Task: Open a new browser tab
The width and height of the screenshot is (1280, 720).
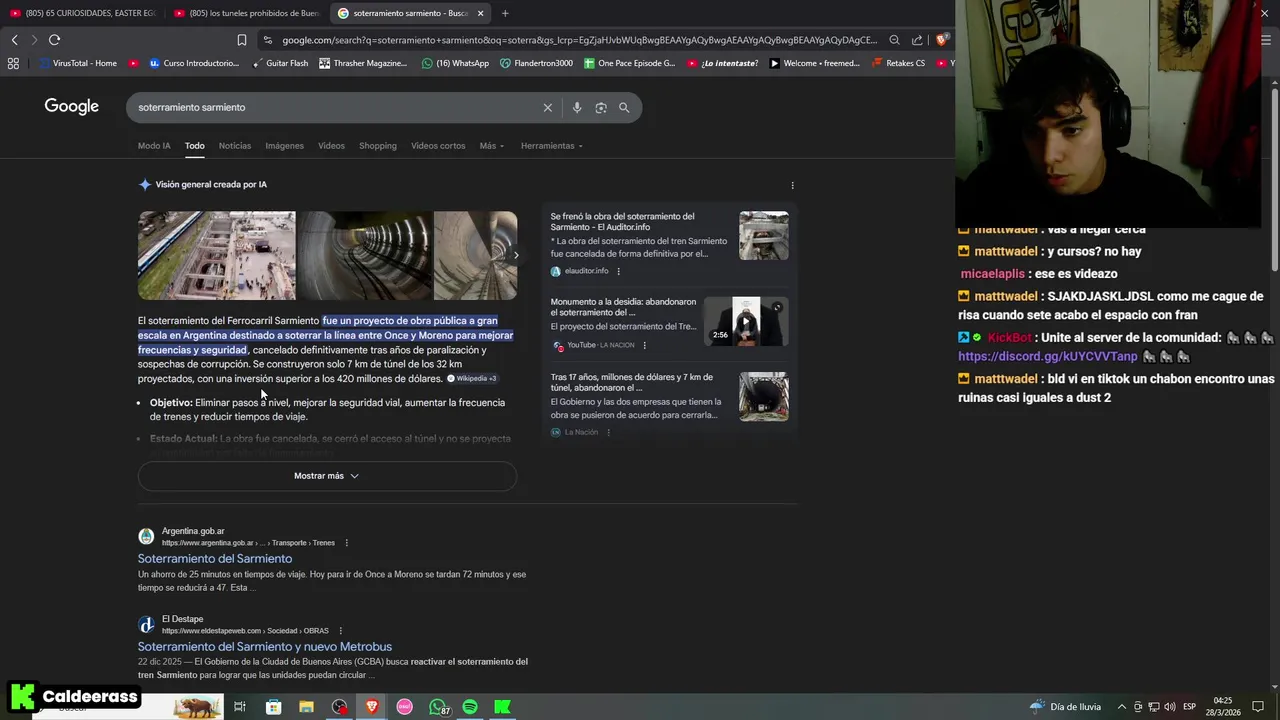Action: click(505, 13)
